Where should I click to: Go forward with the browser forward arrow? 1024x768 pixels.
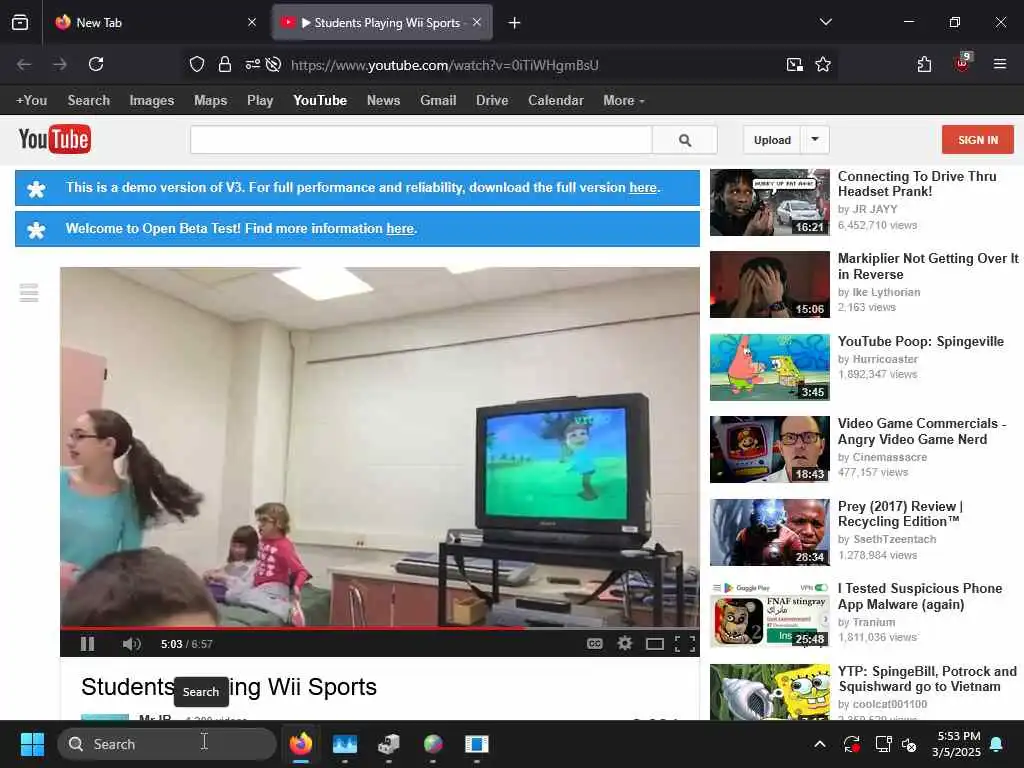(60, 64)
